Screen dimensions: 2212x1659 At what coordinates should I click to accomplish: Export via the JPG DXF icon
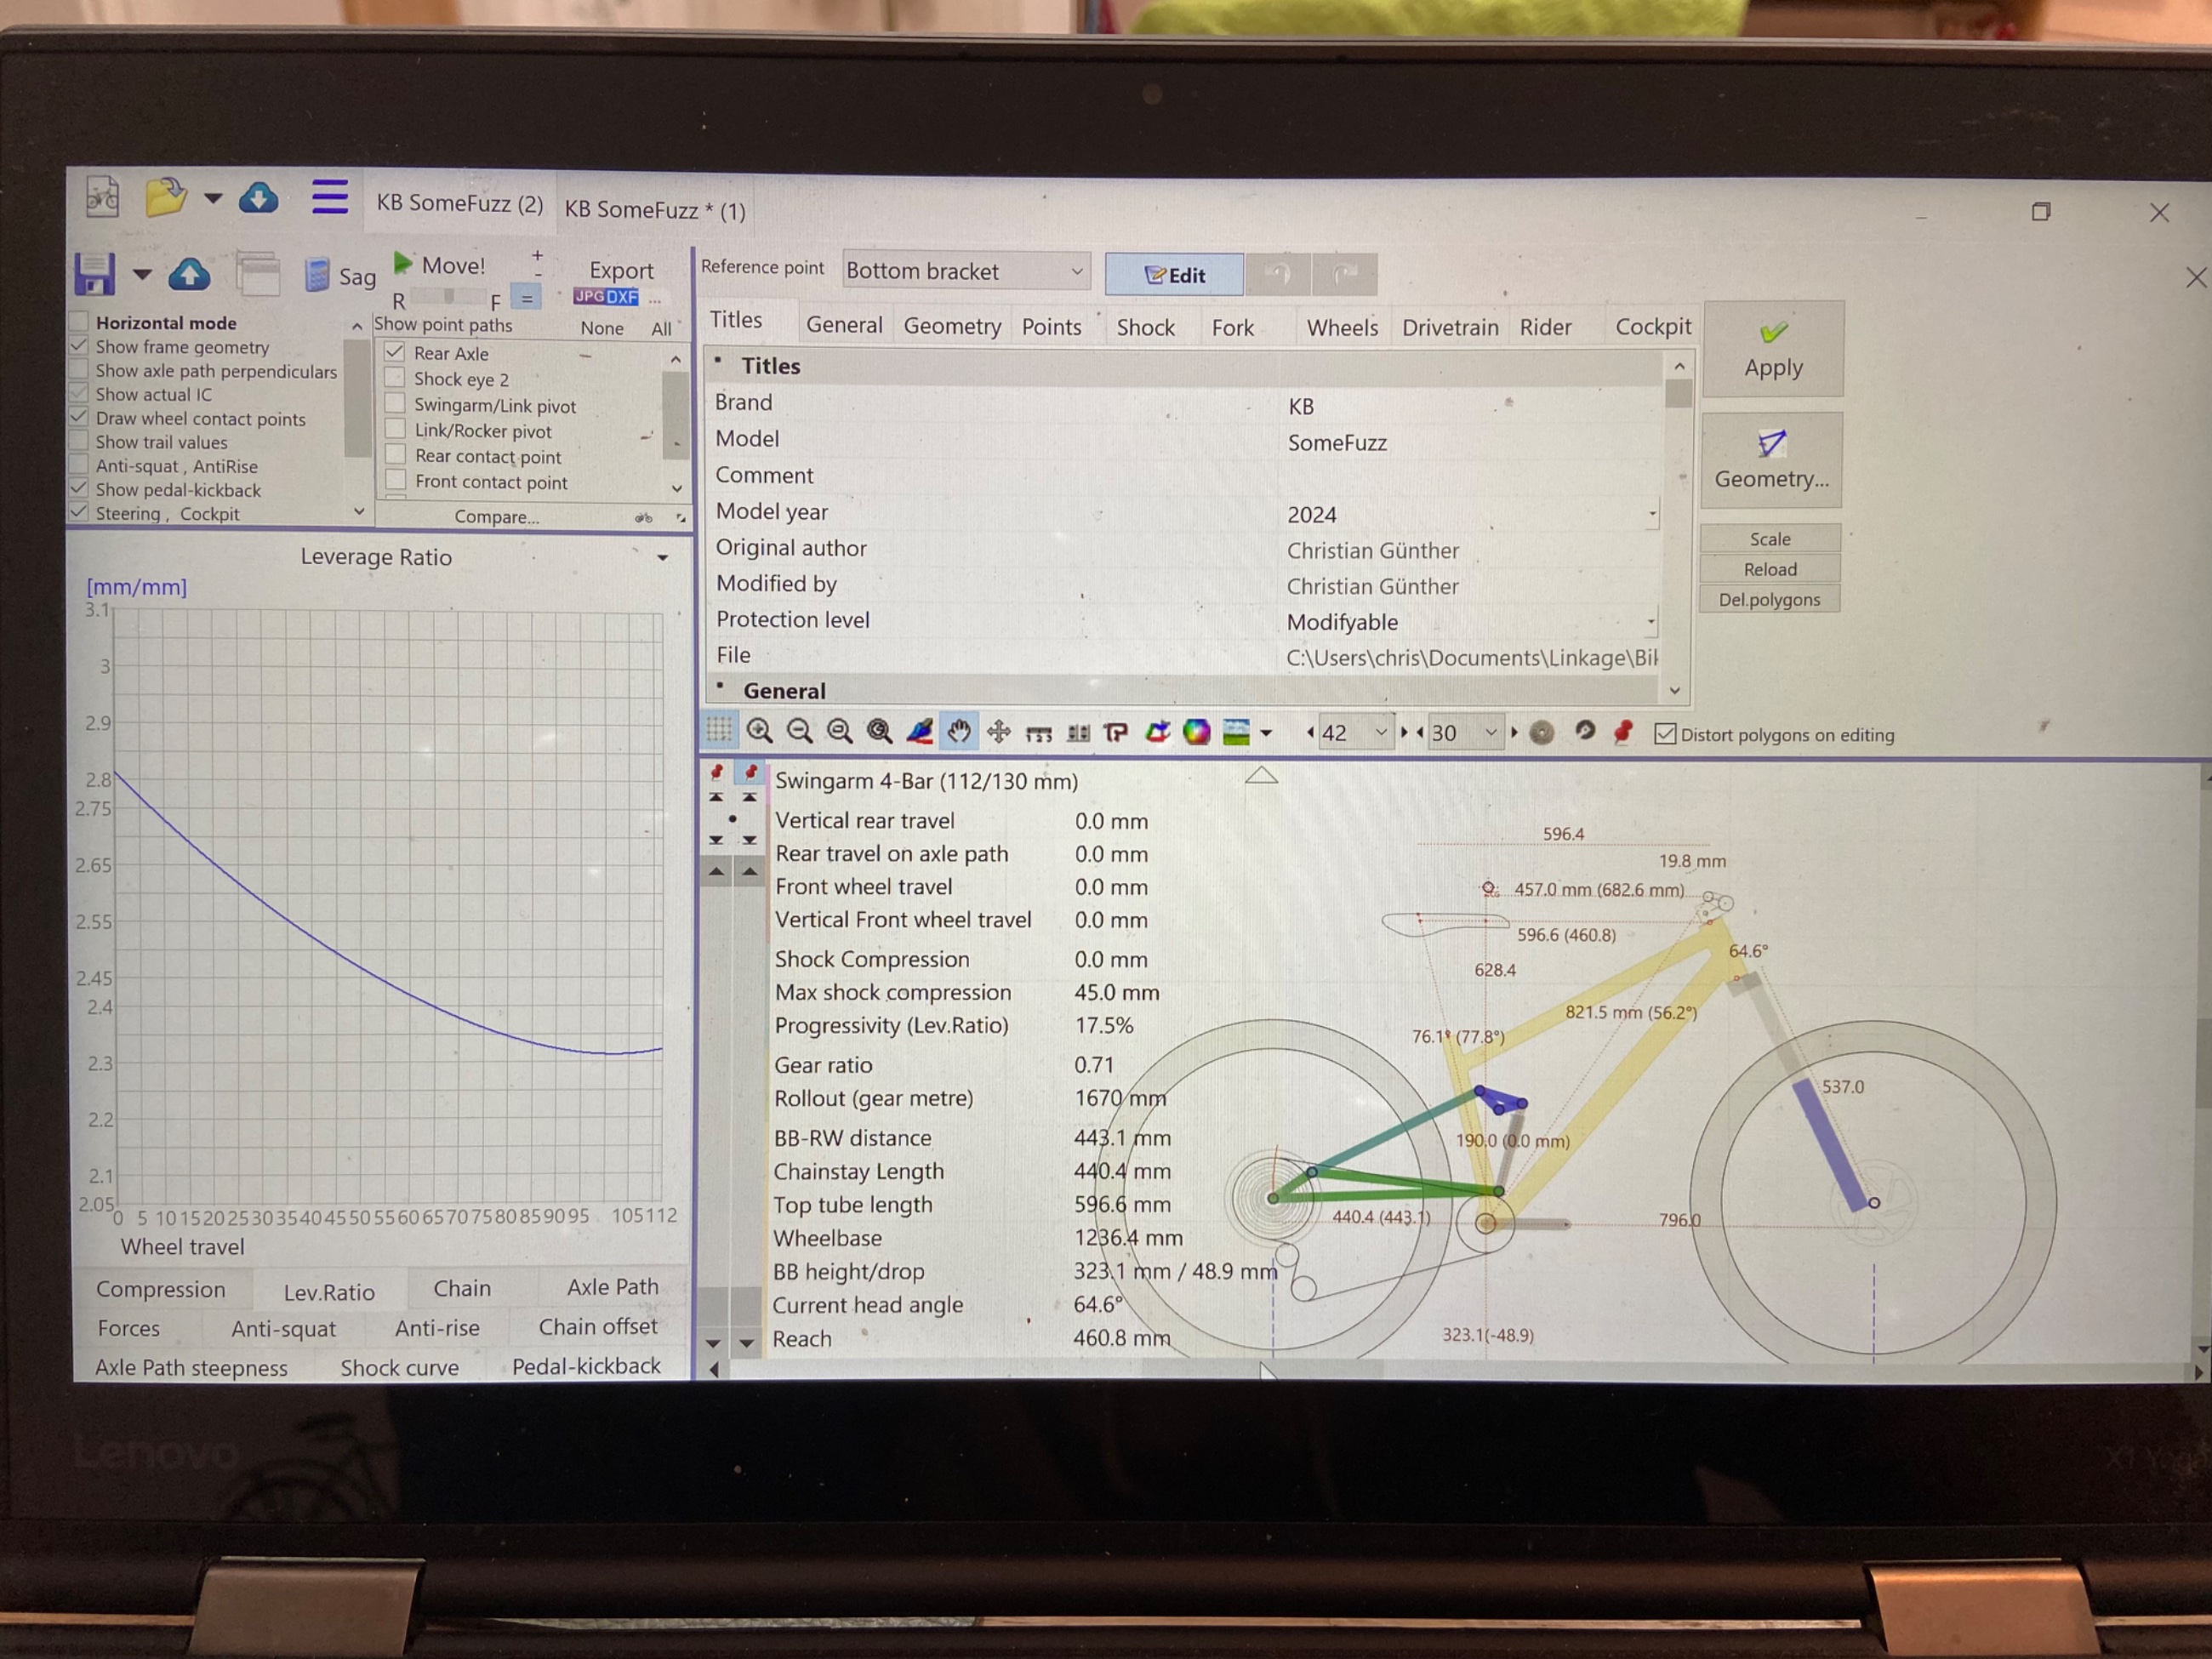606,297
